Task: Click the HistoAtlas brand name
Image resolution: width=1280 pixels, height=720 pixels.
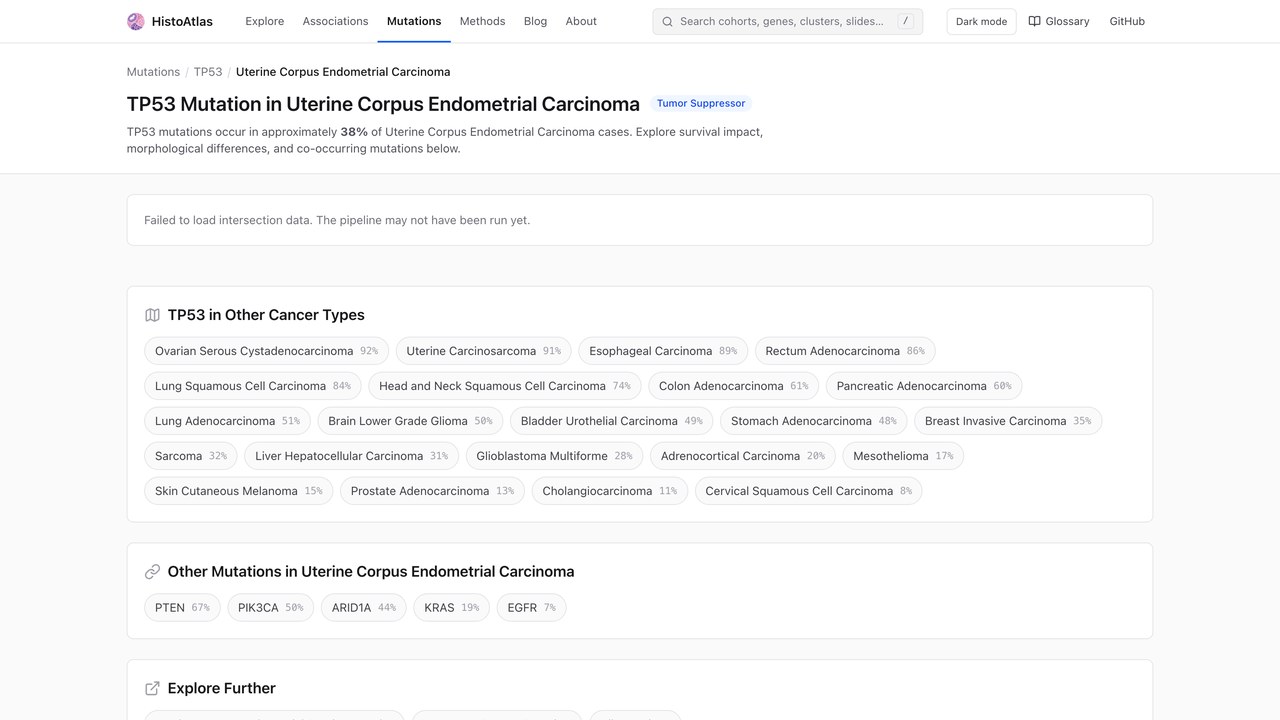Action: (182, 21)
